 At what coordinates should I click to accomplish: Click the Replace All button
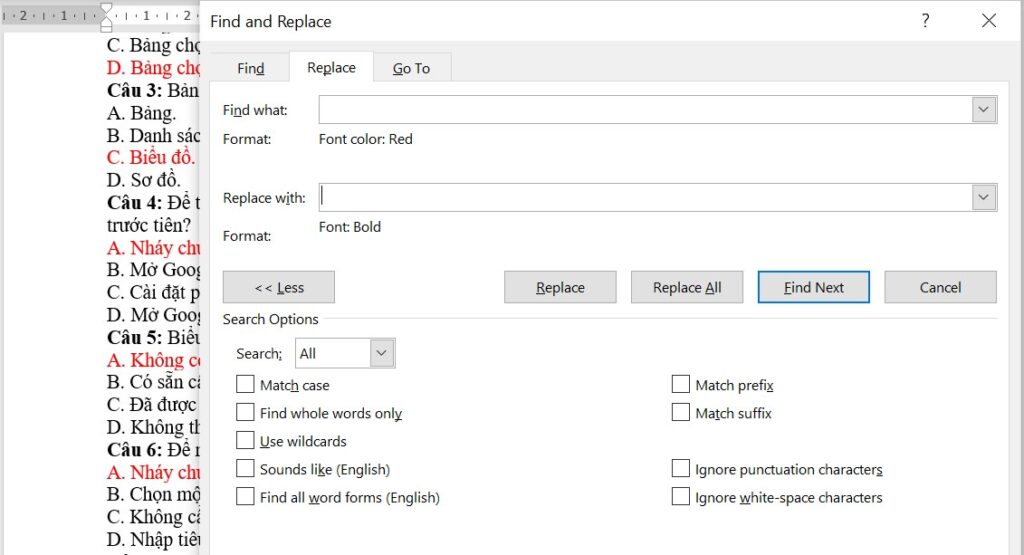pos(687,287)
